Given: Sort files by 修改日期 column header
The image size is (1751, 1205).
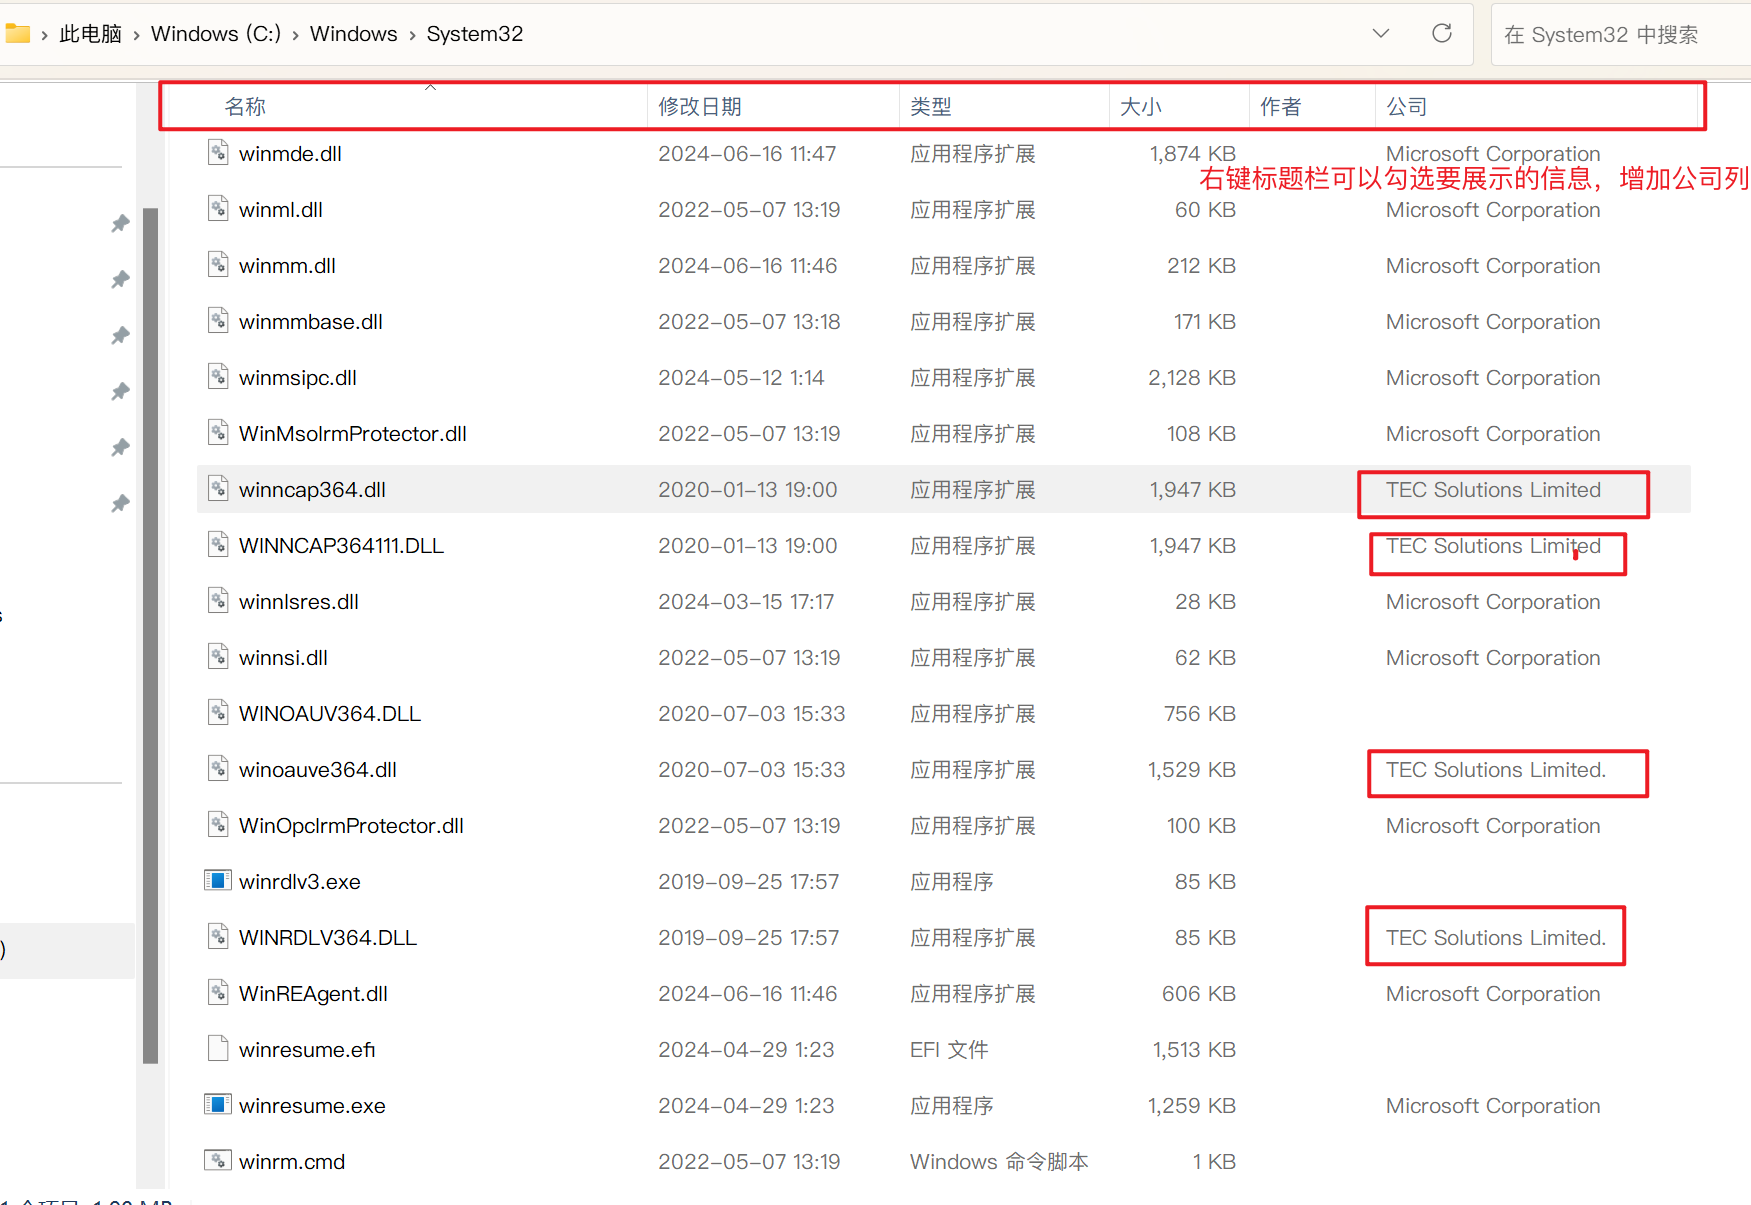Looking at the screenshot, I should click(700, 107).
